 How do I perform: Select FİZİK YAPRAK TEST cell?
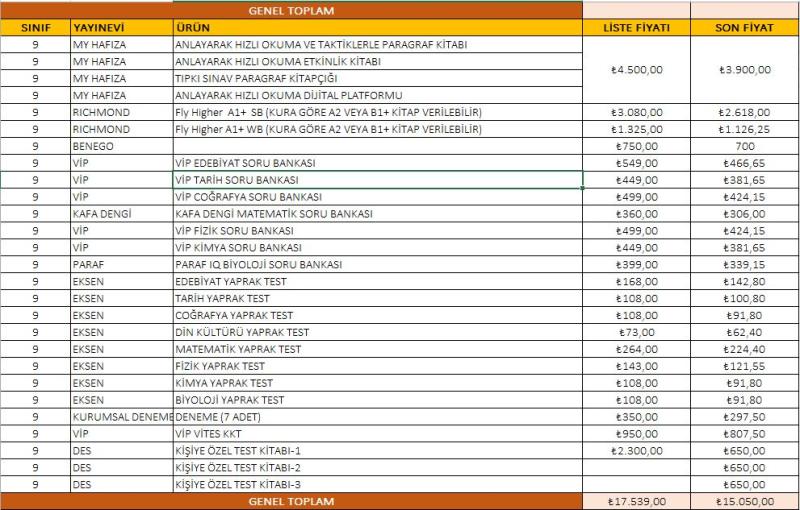tap(378, 366)
